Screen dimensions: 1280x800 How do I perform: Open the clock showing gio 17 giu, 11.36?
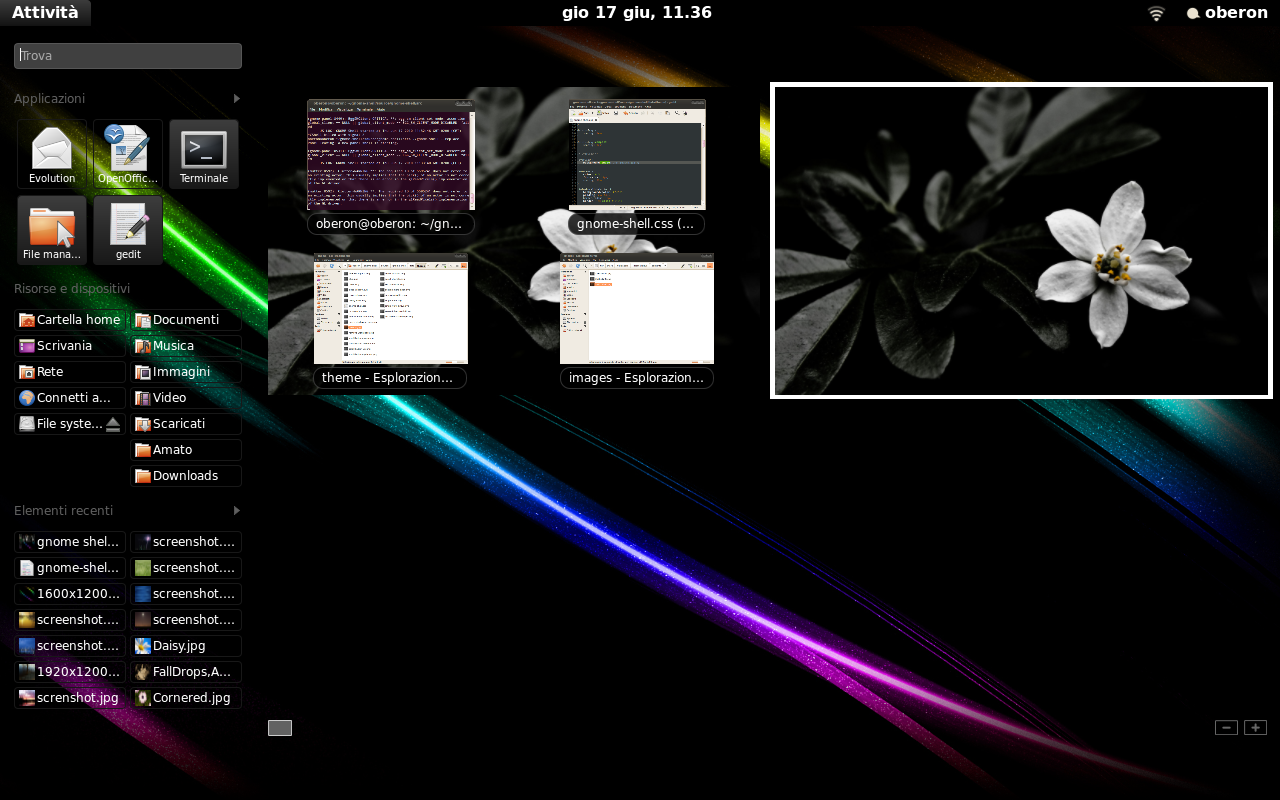click(637, 13)
